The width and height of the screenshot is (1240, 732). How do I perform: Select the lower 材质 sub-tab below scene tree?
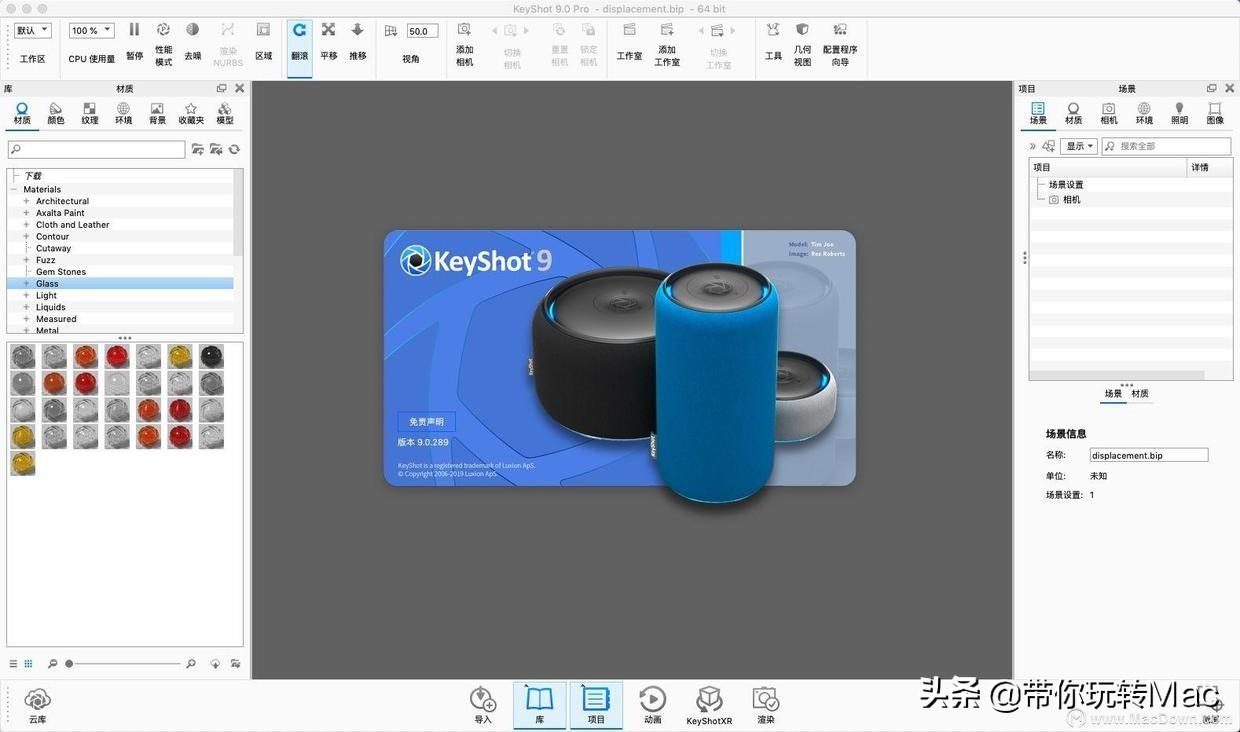[1140, 394]
